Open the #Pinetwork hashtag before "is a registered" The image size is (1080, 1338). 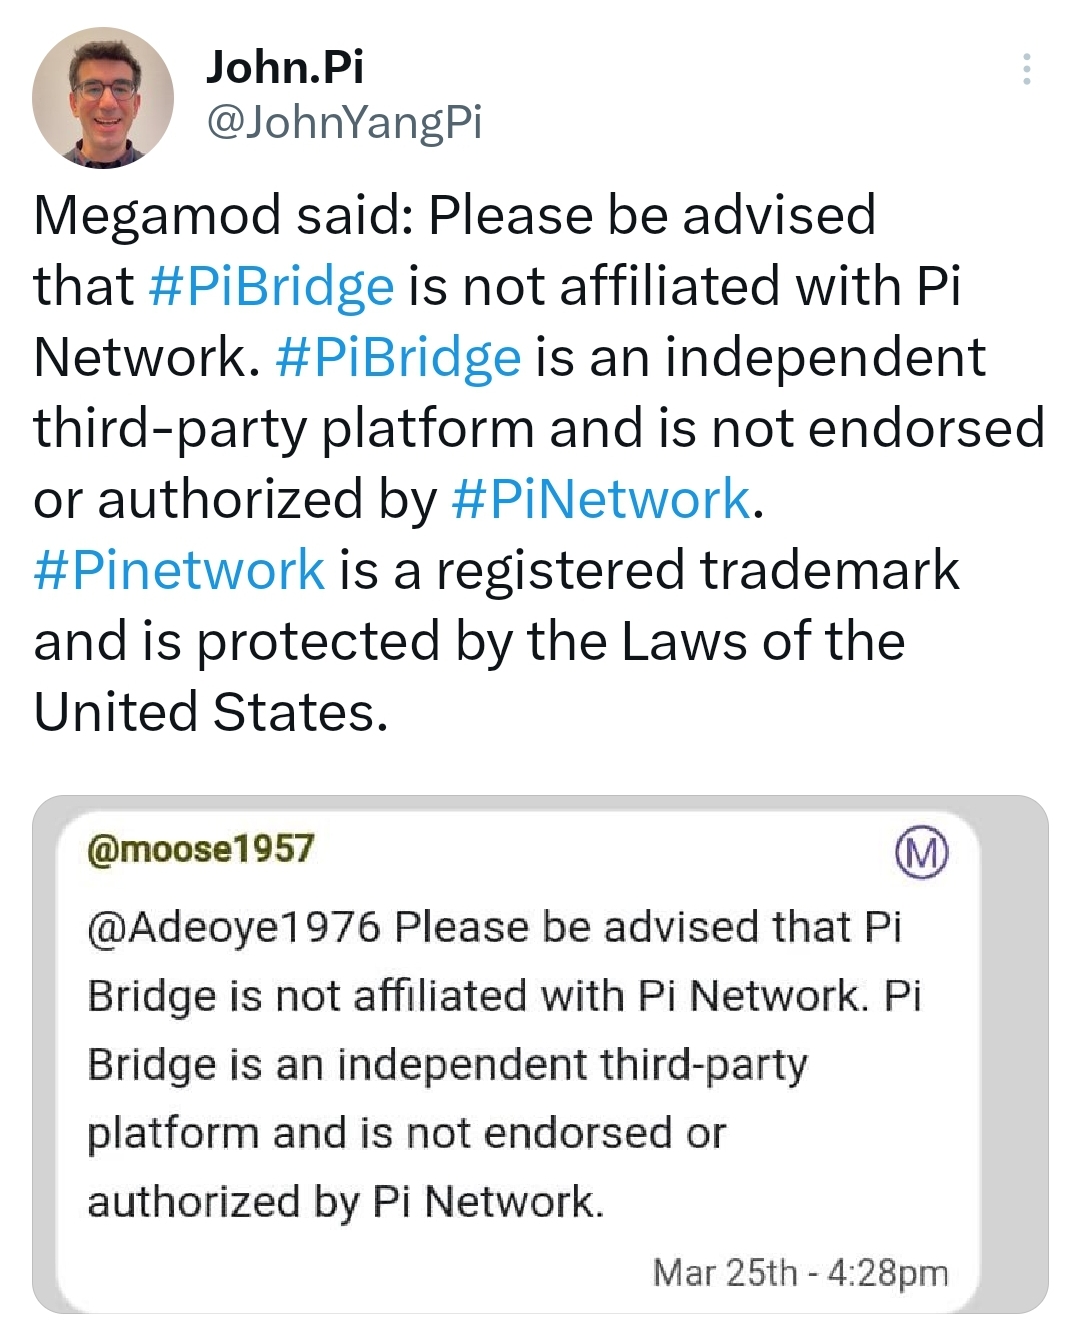pyautogui.click(x=179, y=570)
